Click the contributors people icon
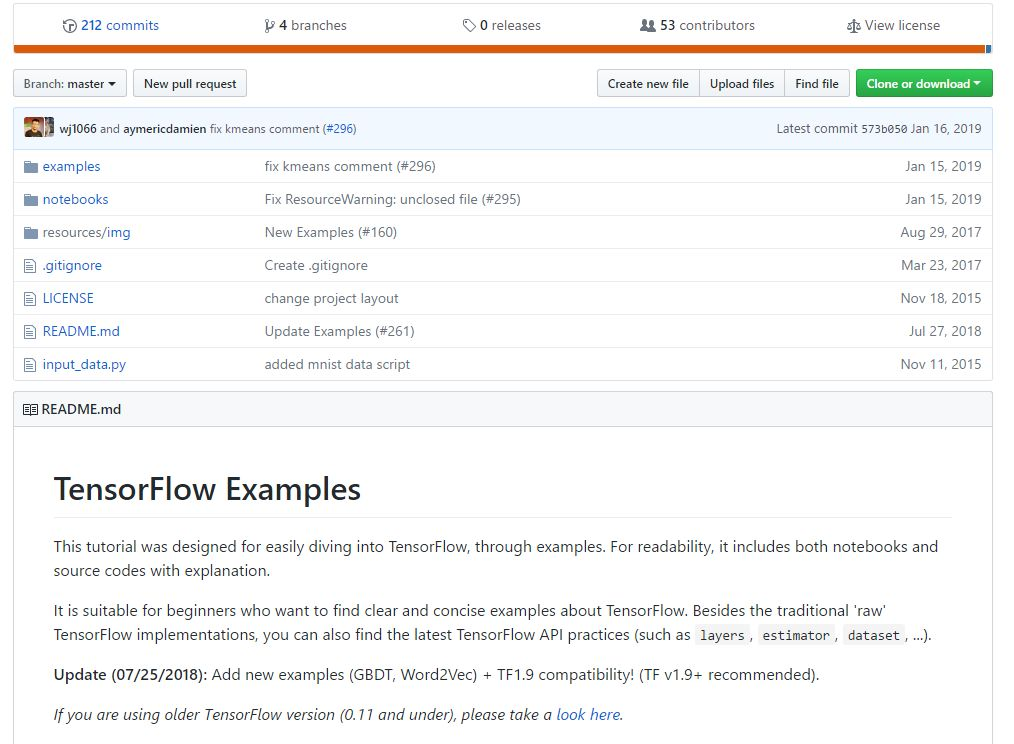 (647, 26)
